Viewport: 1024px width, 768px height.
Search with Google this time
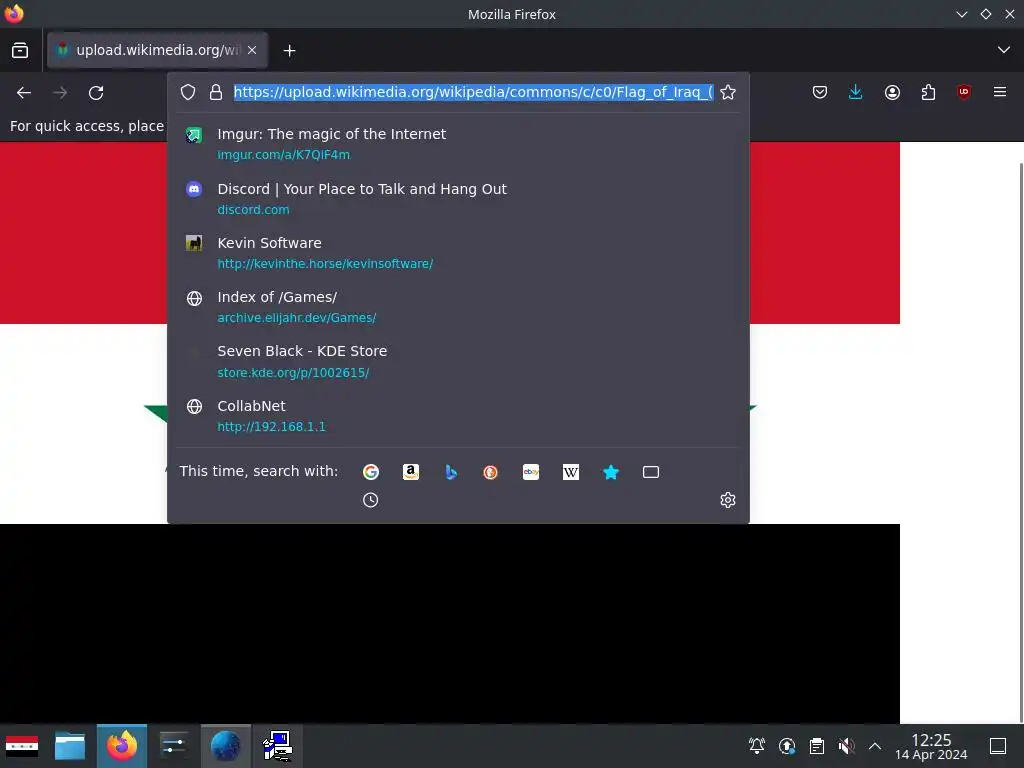tap(371, 472)
